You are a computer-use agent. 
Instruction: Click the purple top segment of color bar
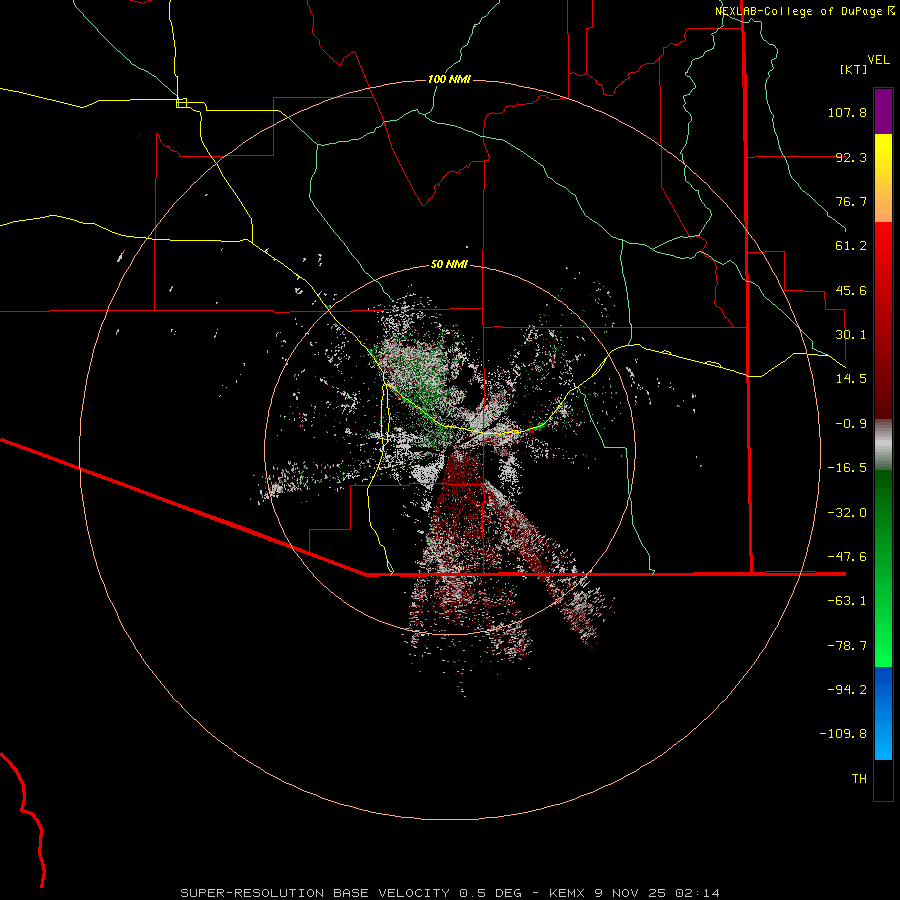(883, 111)
